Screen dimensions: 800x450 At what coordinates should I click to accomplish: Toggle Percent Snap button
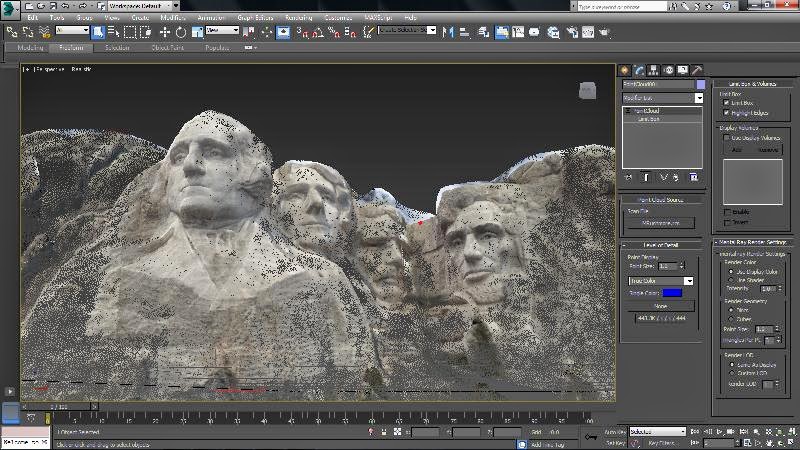click(334, 32)
